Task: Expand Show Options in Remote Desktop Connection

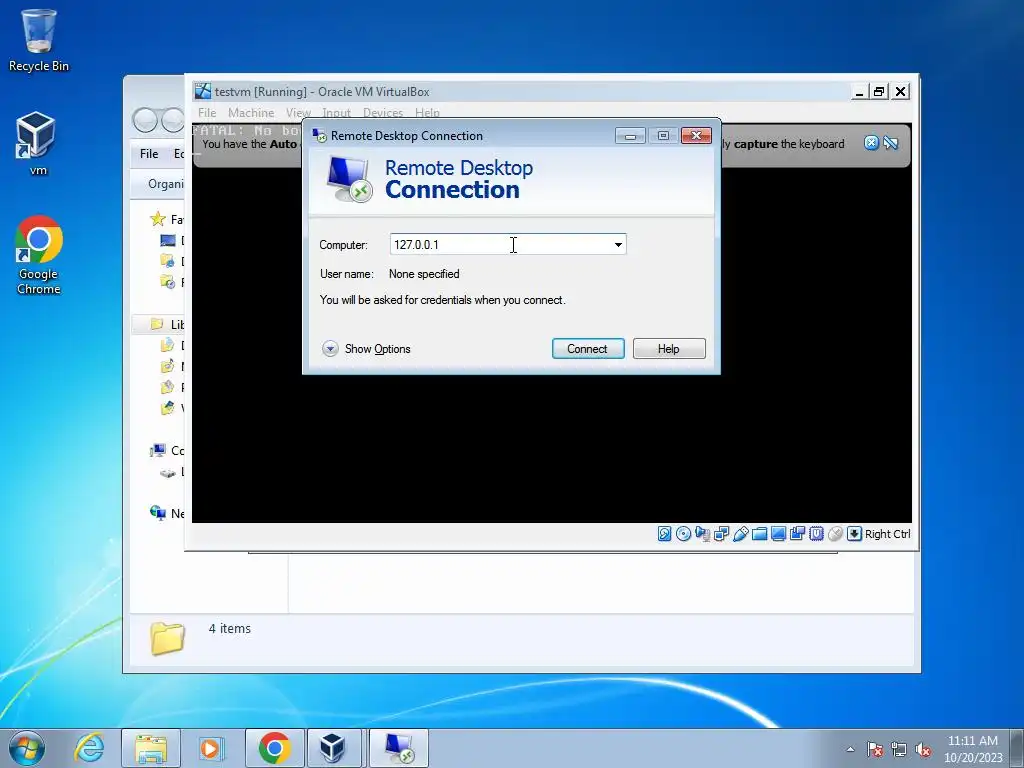Action: click(x=366, y=349)
